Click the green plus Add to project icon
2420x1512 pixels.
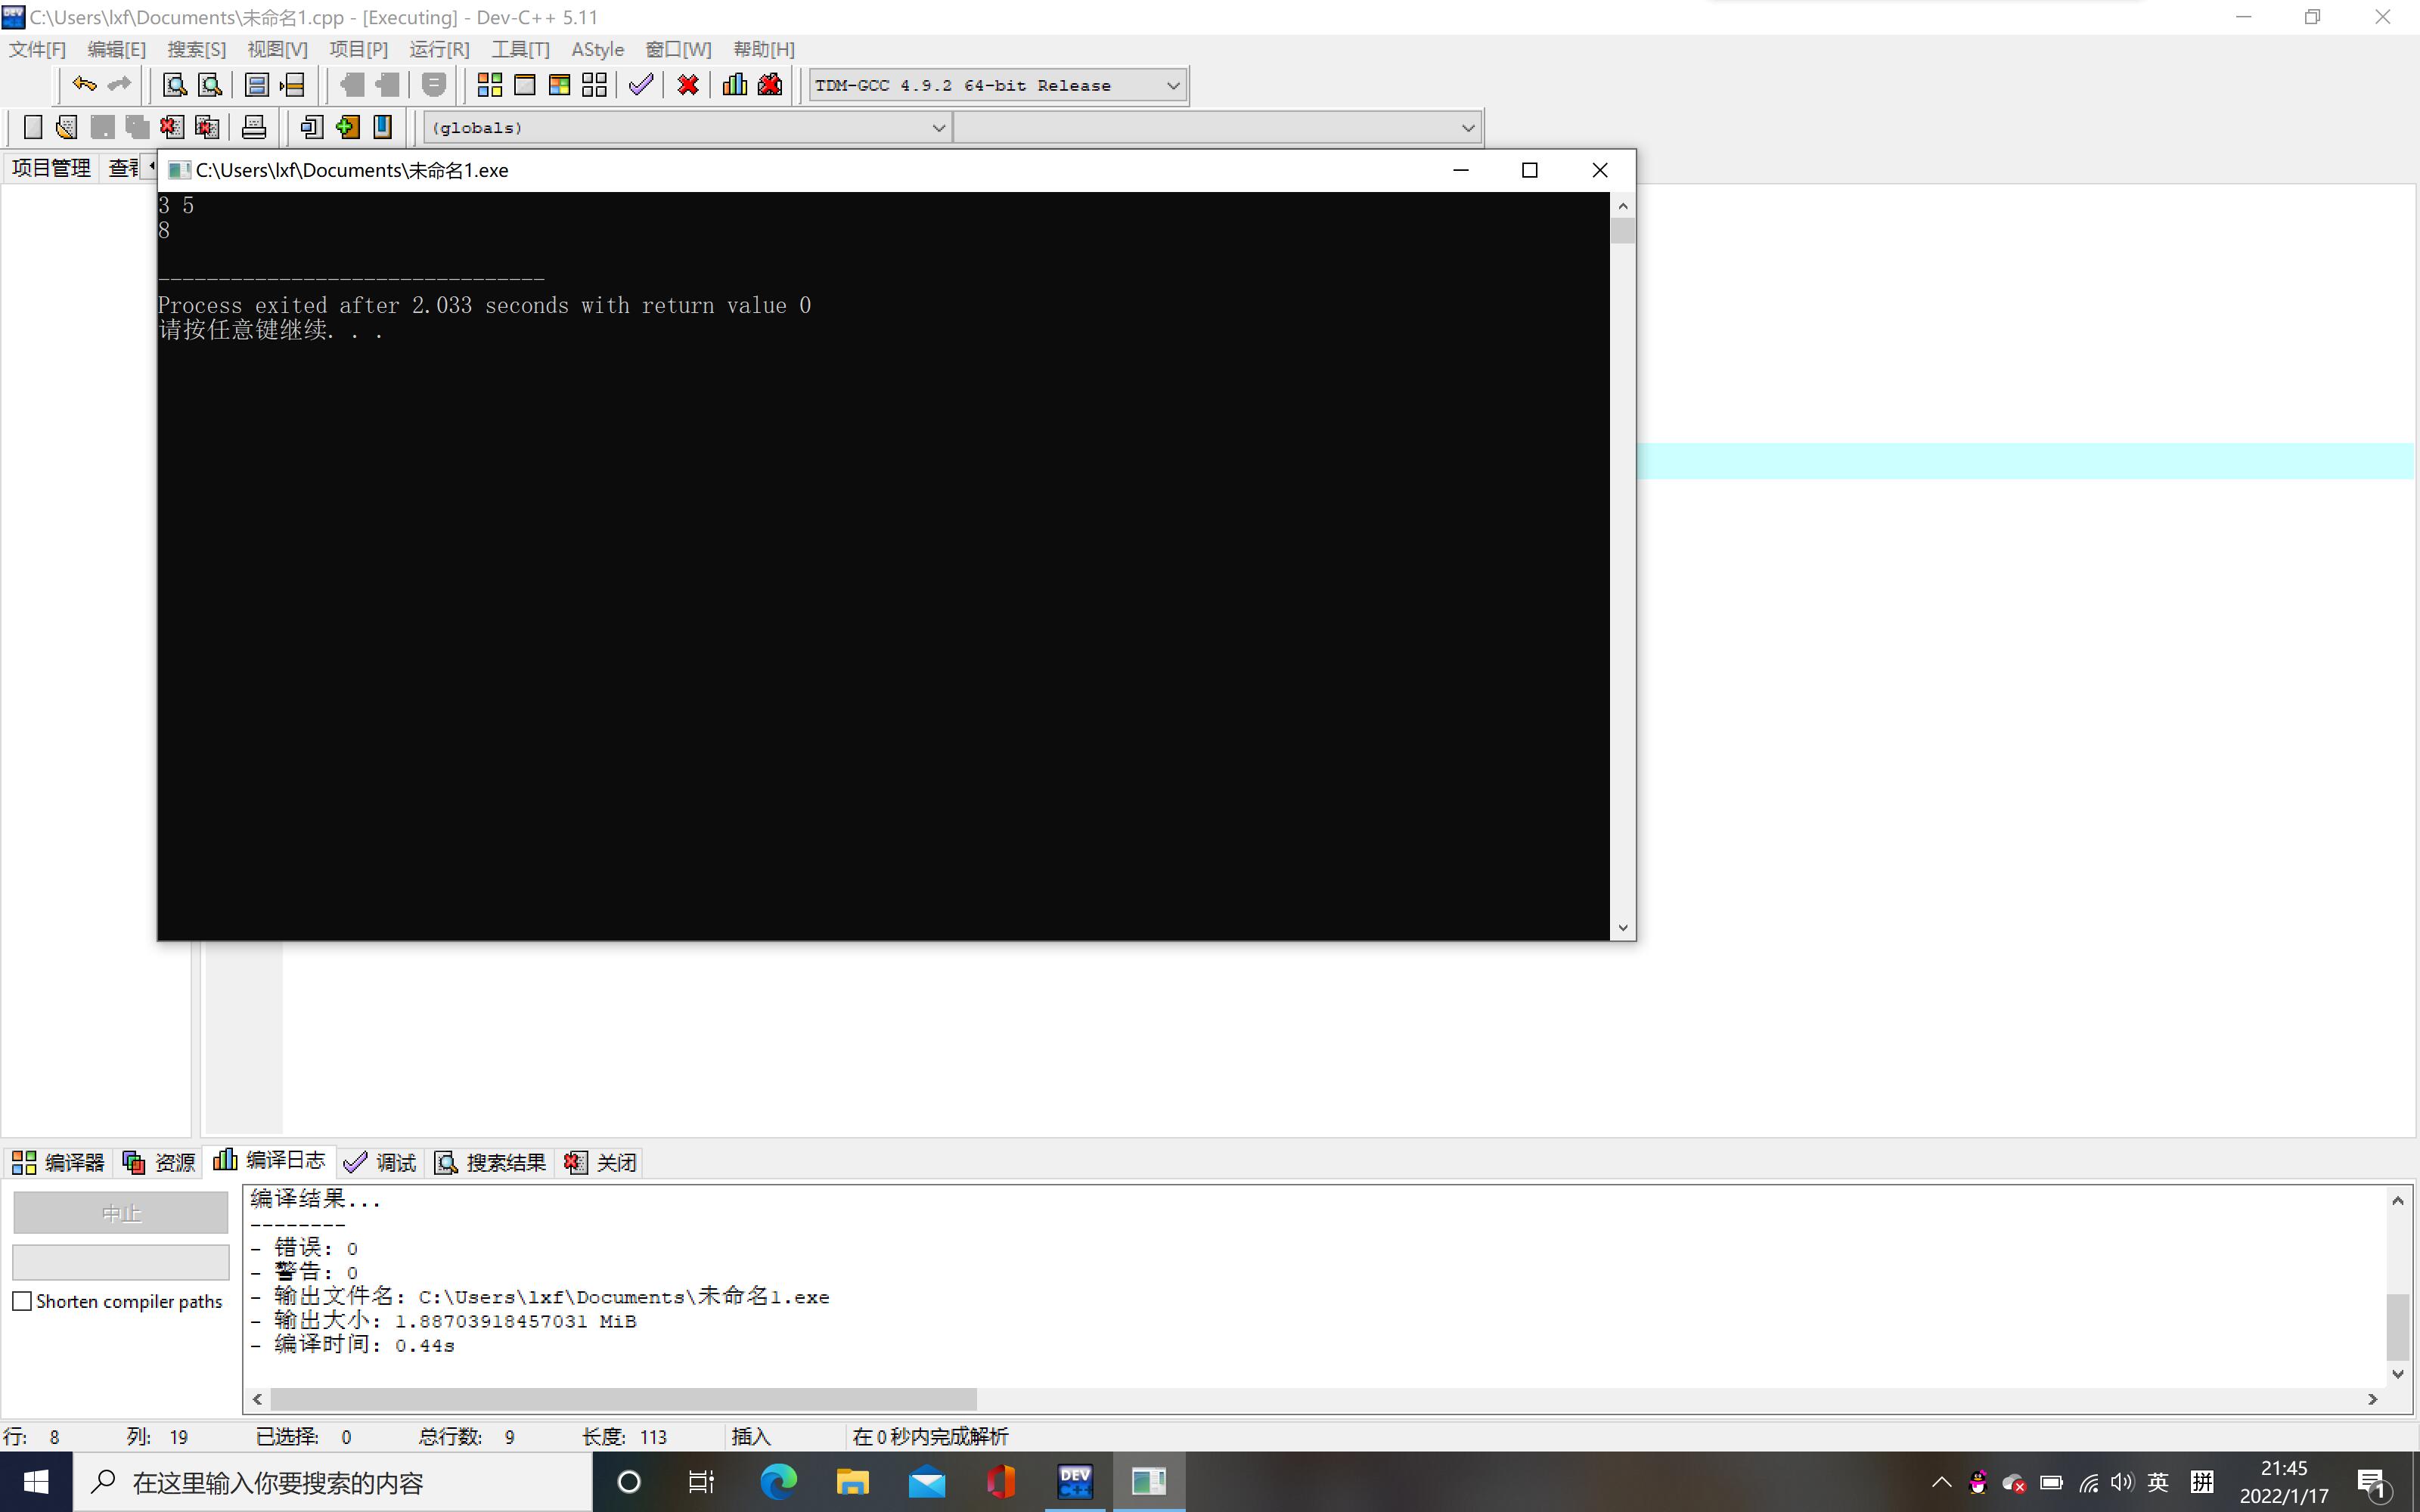[347, 127]
